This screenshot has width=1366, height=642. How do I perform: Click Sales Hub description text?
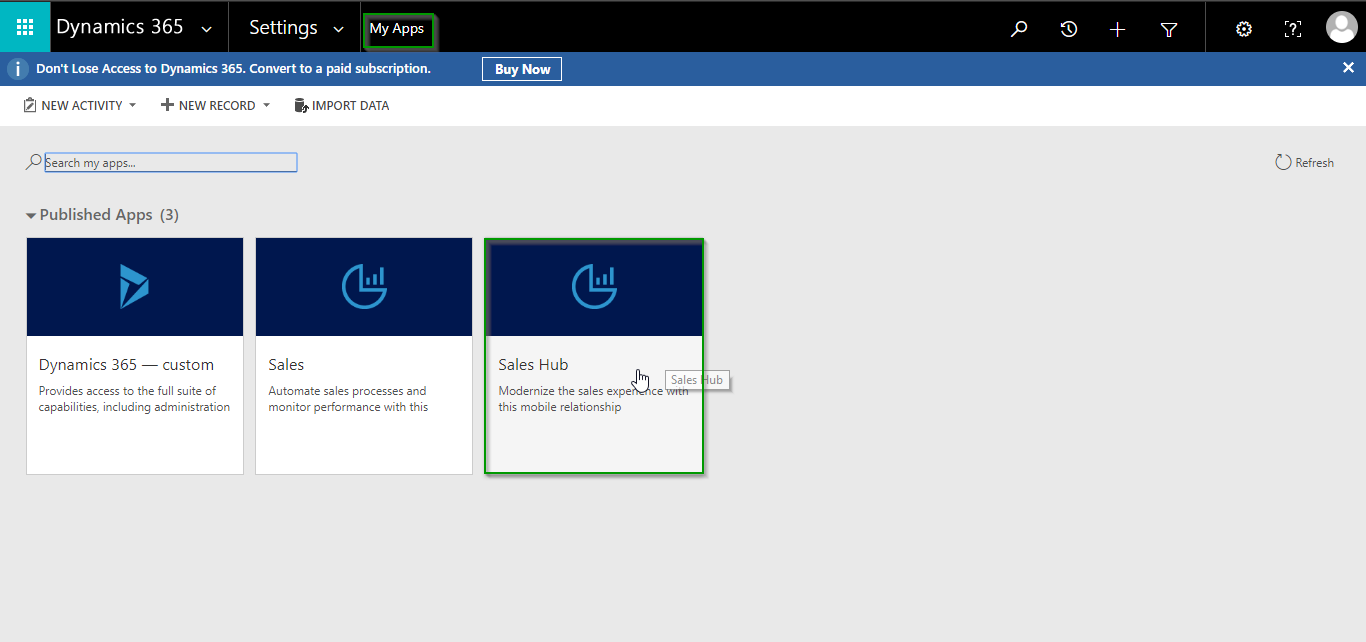[x=593, y=399]
